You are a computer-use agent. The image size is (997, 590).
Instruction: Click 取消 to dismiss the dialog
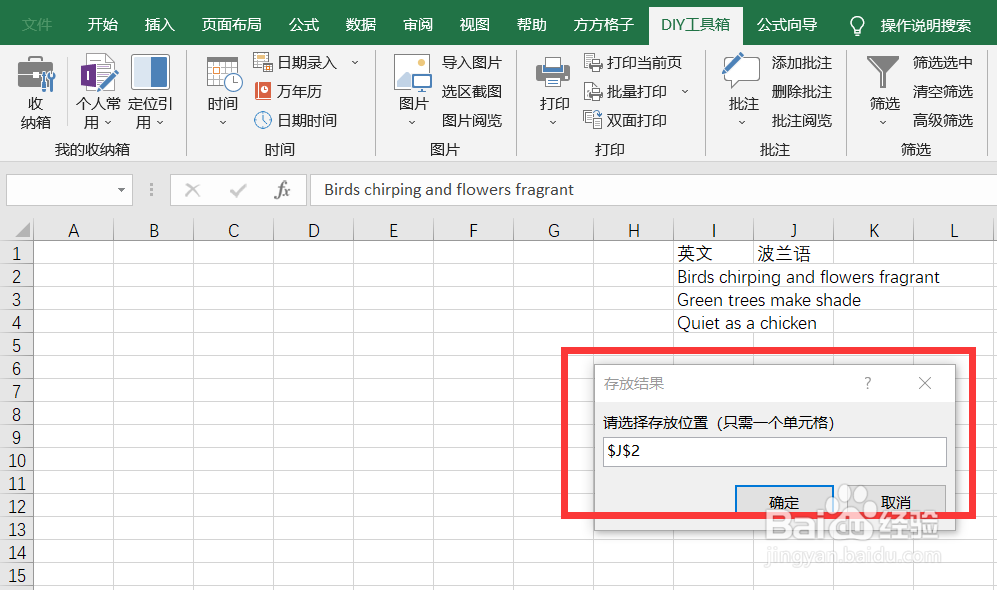point(896,502)
